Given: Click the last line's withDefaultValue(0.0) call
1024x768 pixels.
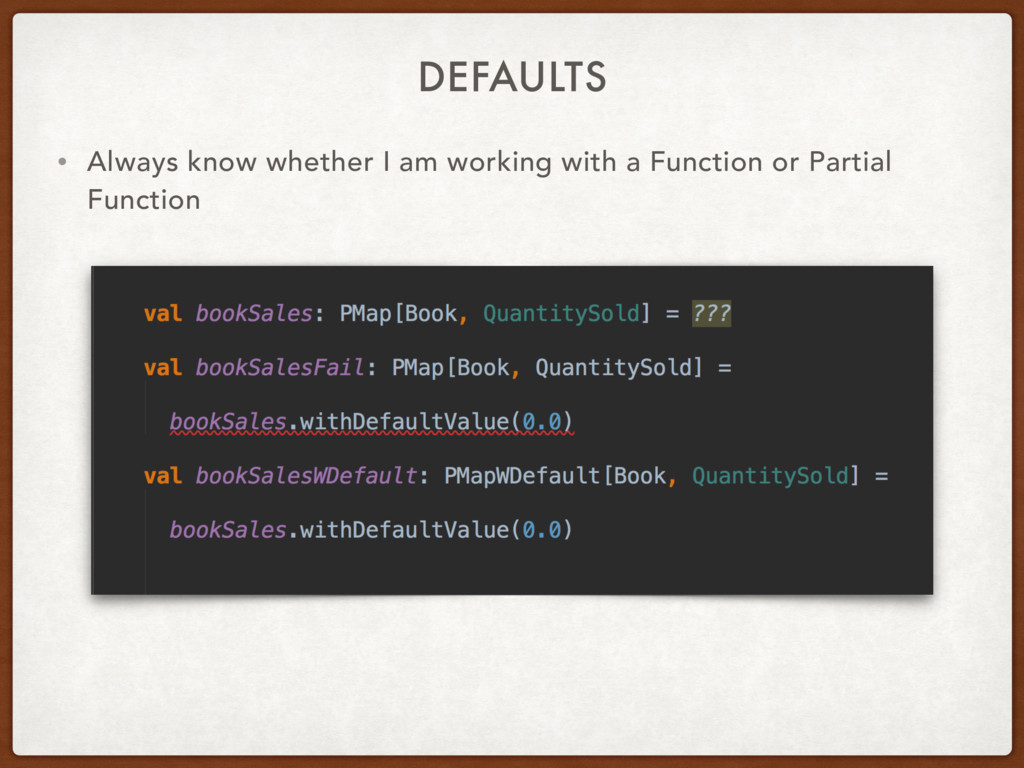Looking at the screenshot, I should [436, 530].
